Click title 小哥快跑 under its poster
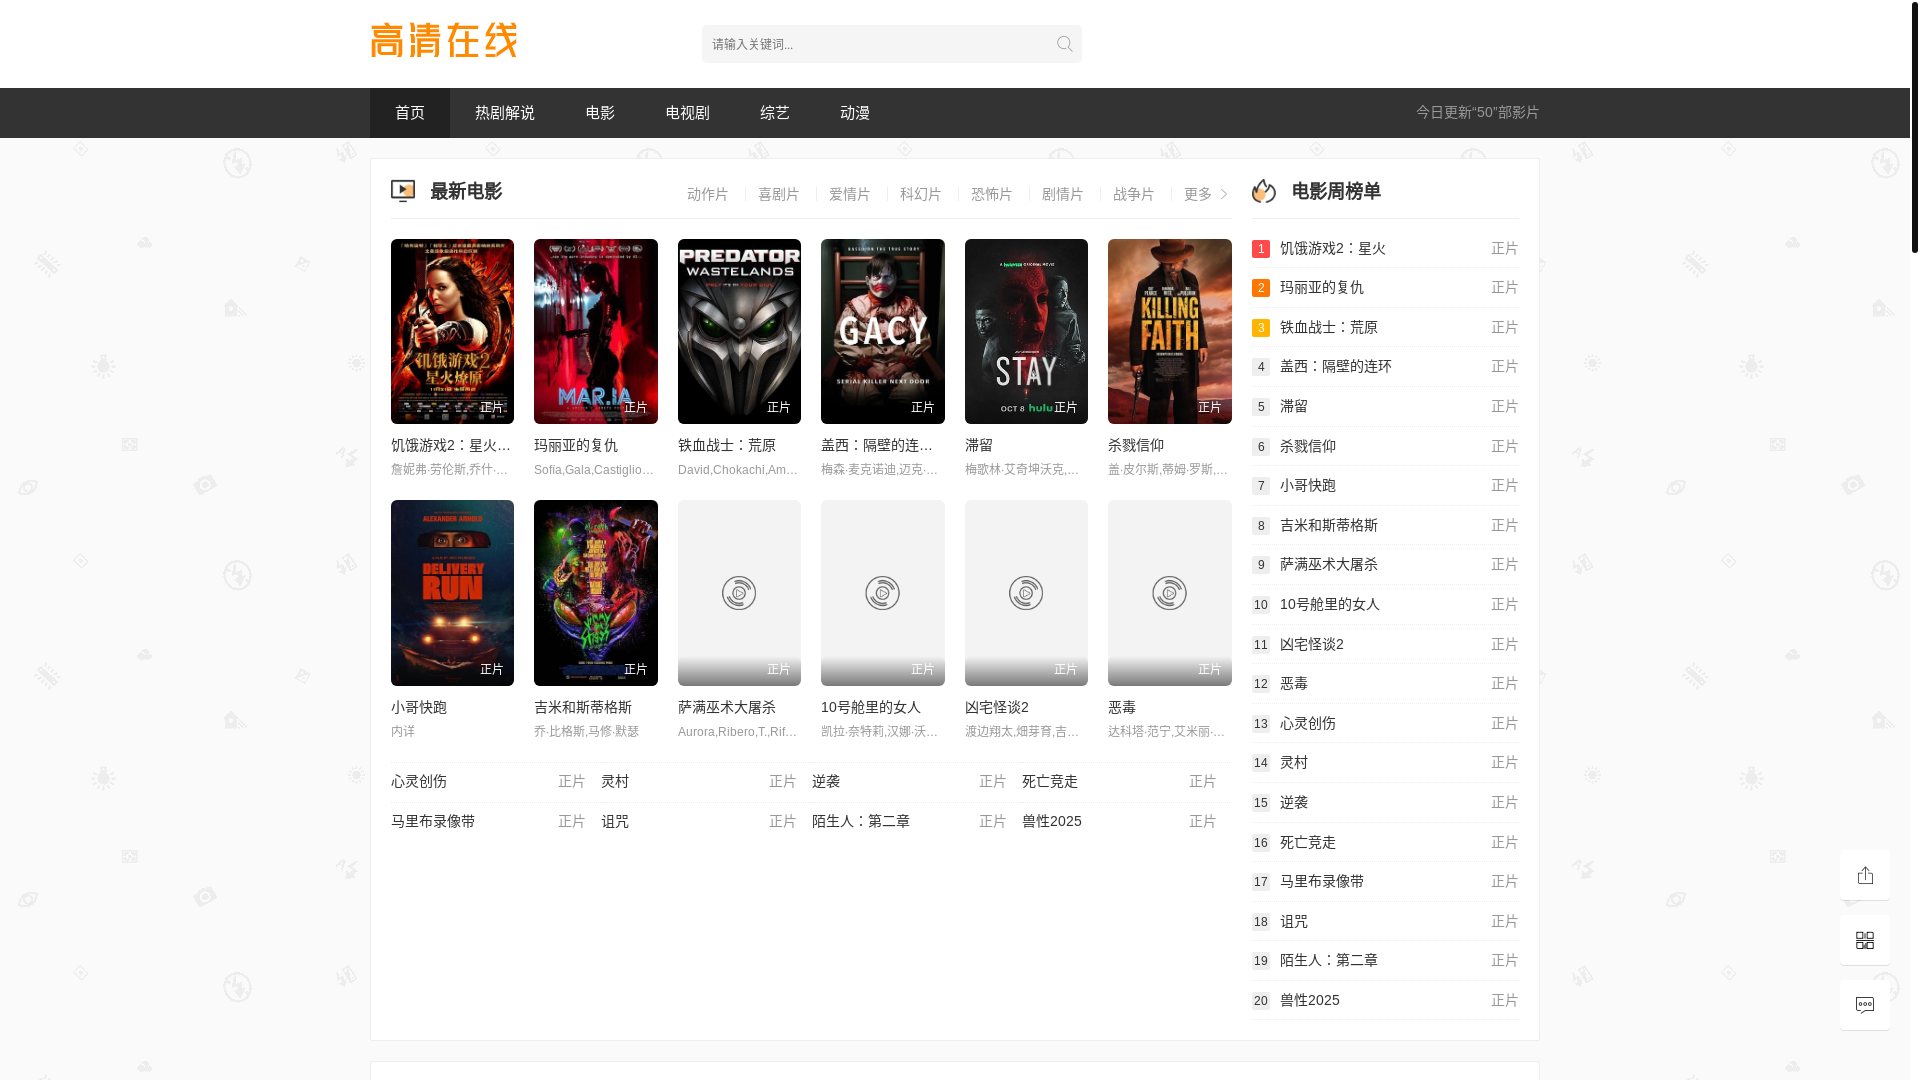The width and height of the screenshot is (1920, 1080). [419, 707]
